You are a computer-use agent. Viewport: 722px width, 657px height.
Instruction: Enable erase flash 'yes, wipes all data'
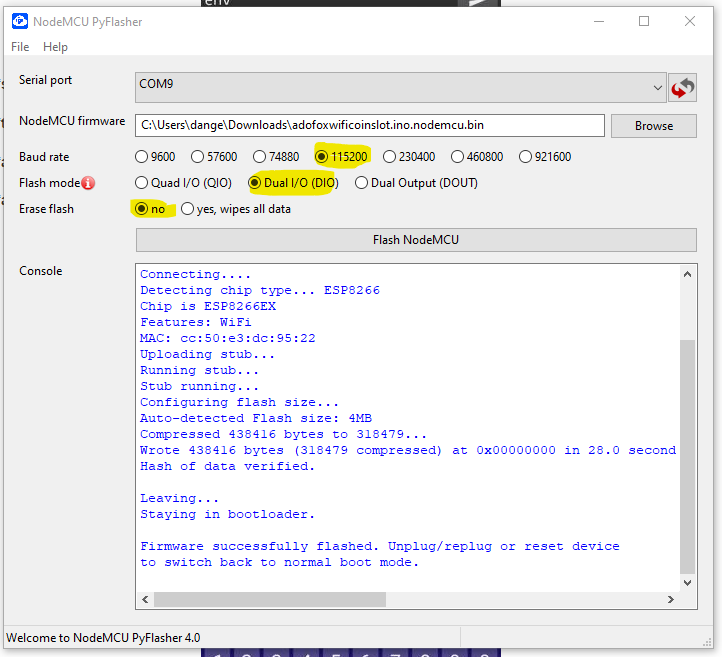coord(188,209)
